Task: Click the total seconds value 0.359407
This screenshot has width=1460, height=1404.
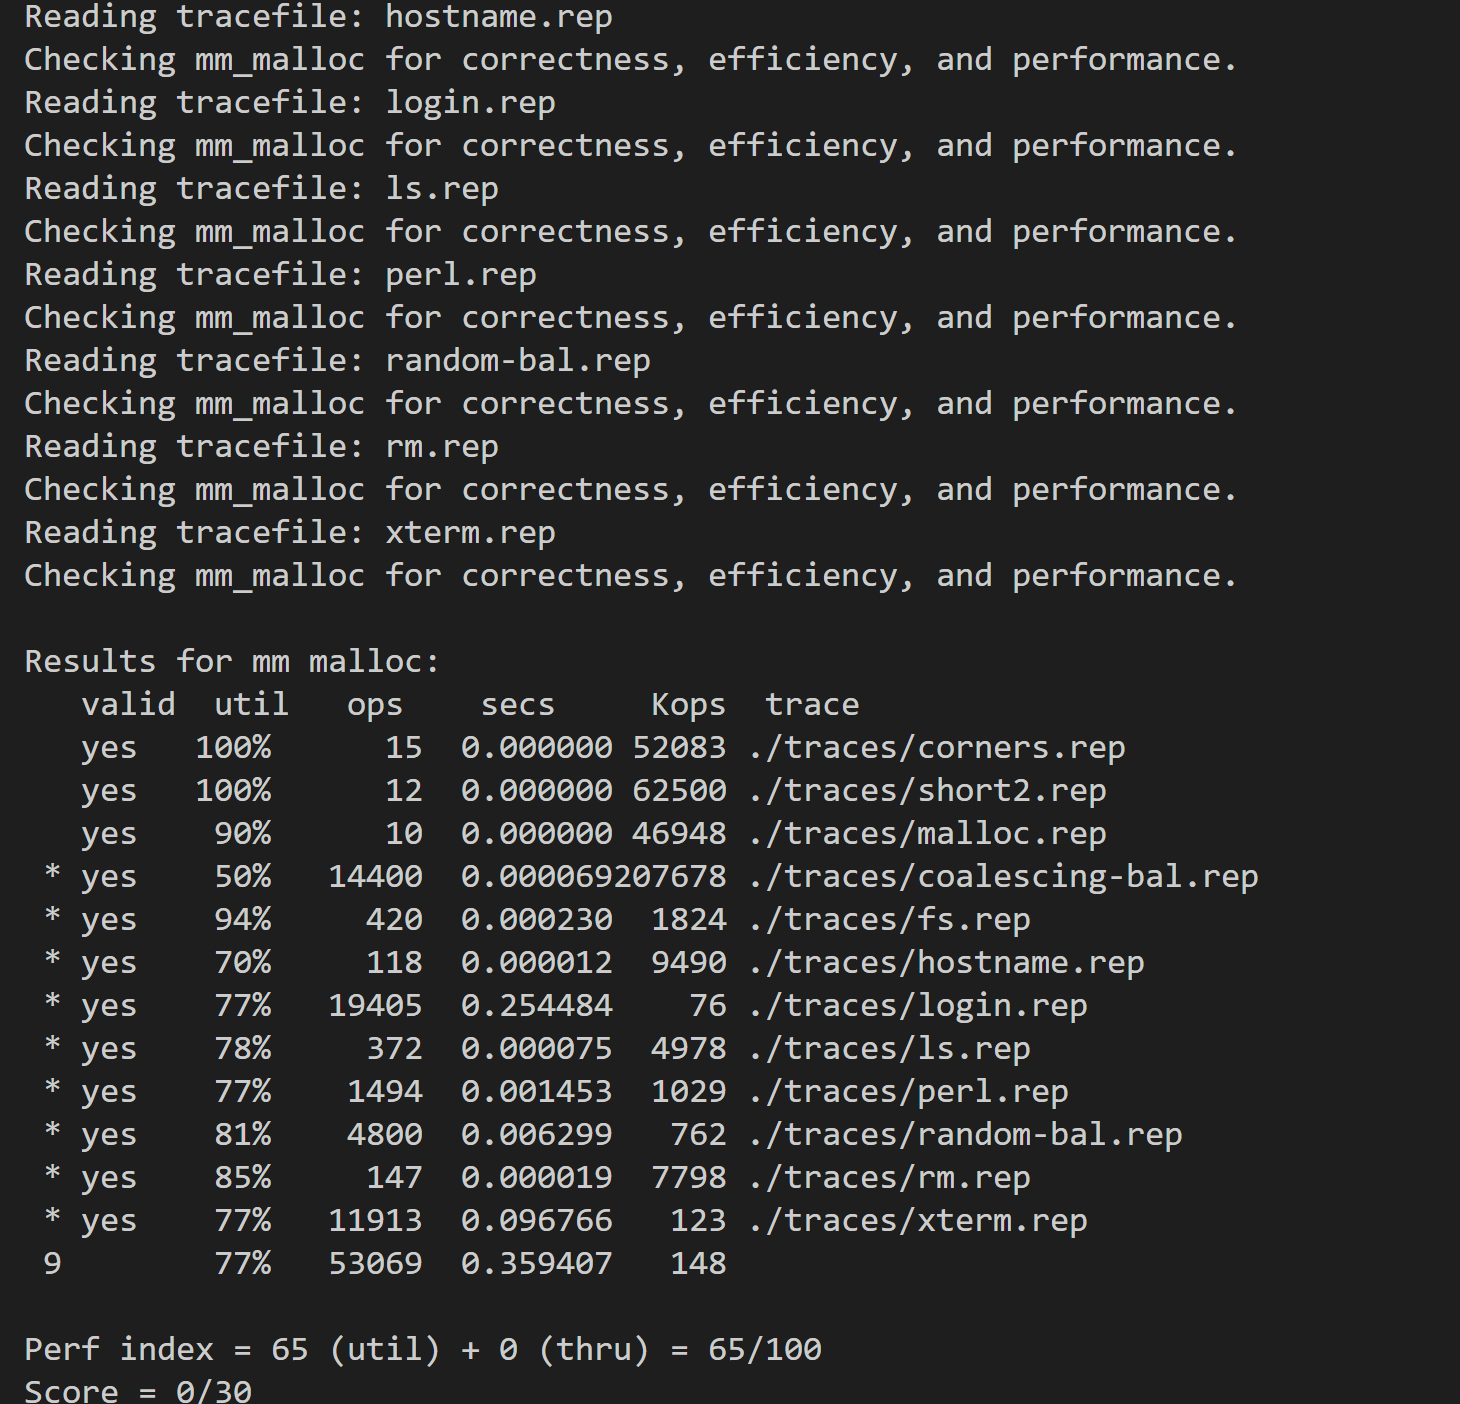Action: (536, 1264)
